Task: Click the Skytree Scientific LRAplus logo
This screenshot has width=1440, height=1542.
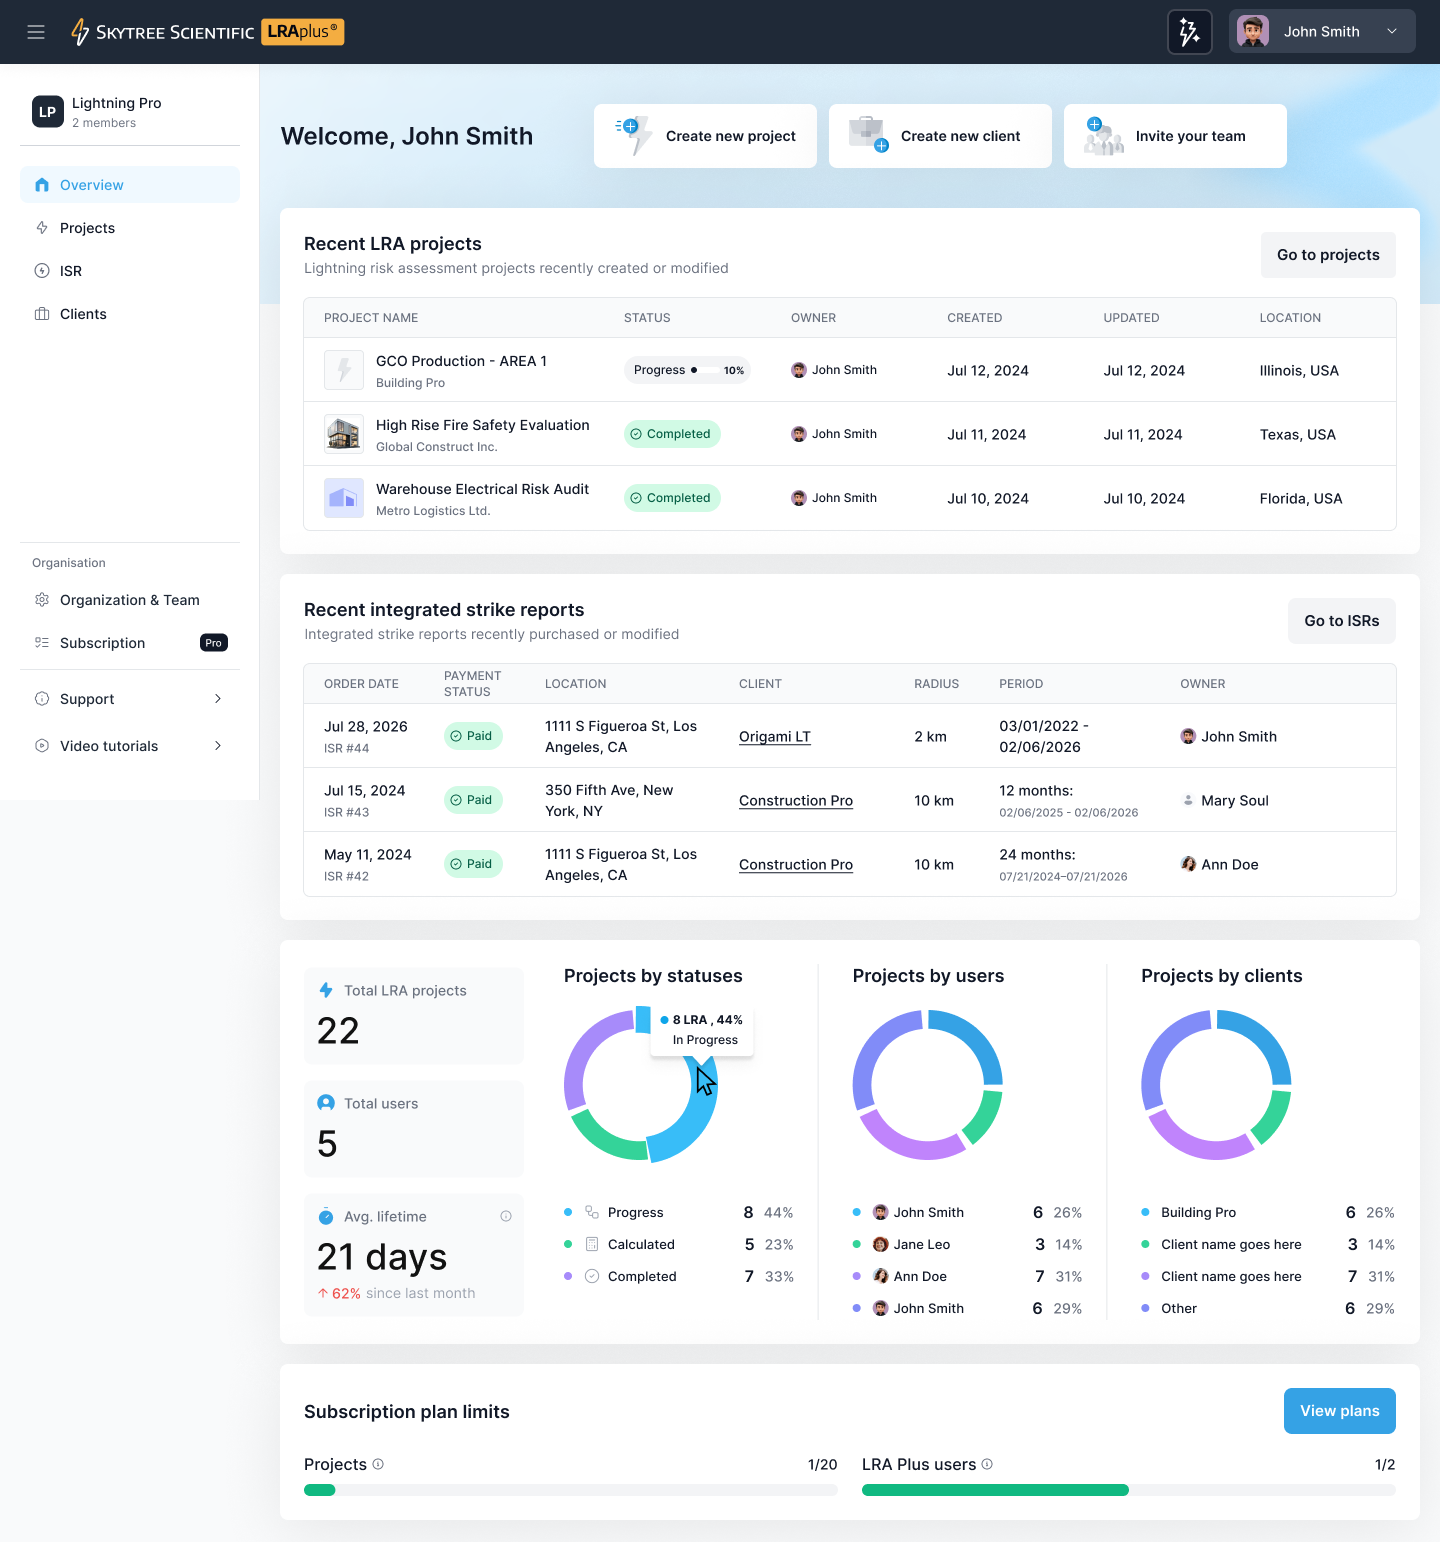Action: coord(207,32)
